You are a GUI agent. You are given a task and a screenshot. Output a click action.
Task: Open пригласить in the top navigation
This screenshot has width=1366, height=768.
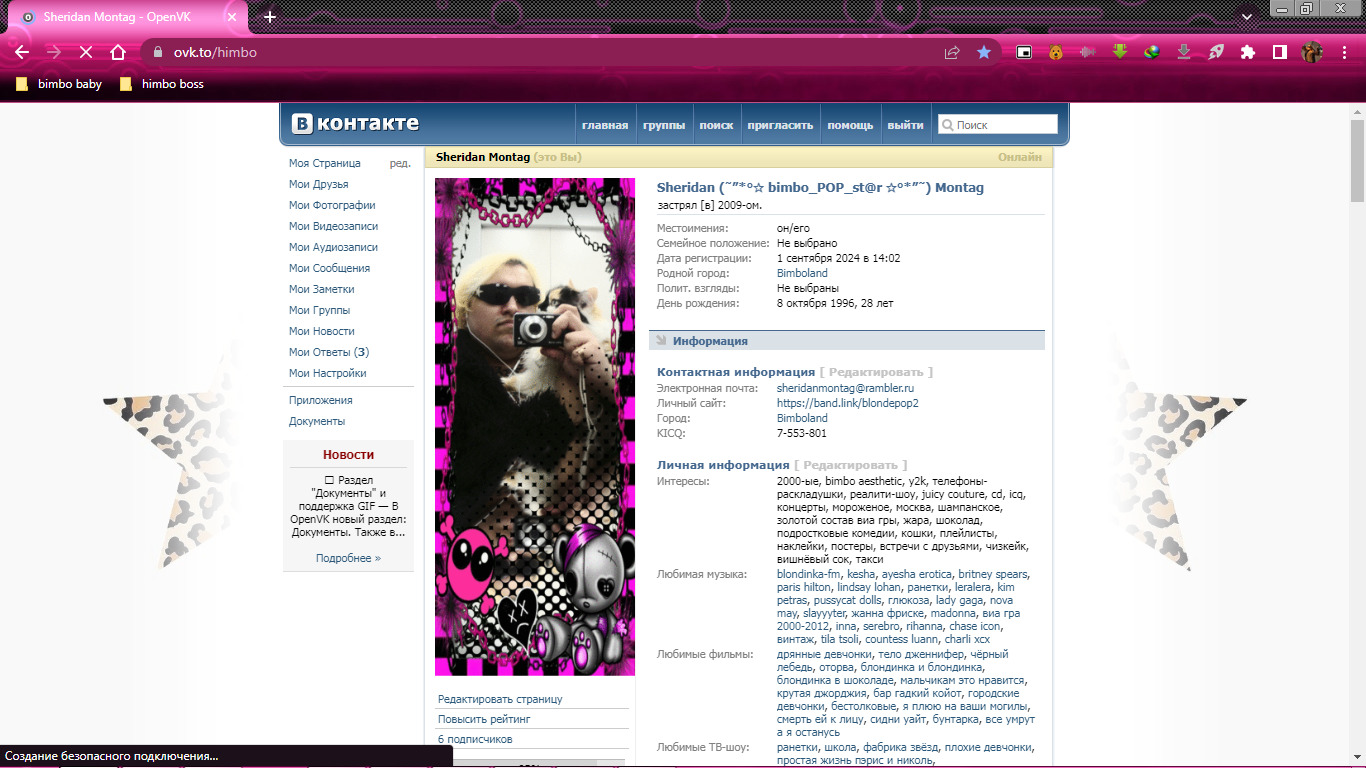780,125
